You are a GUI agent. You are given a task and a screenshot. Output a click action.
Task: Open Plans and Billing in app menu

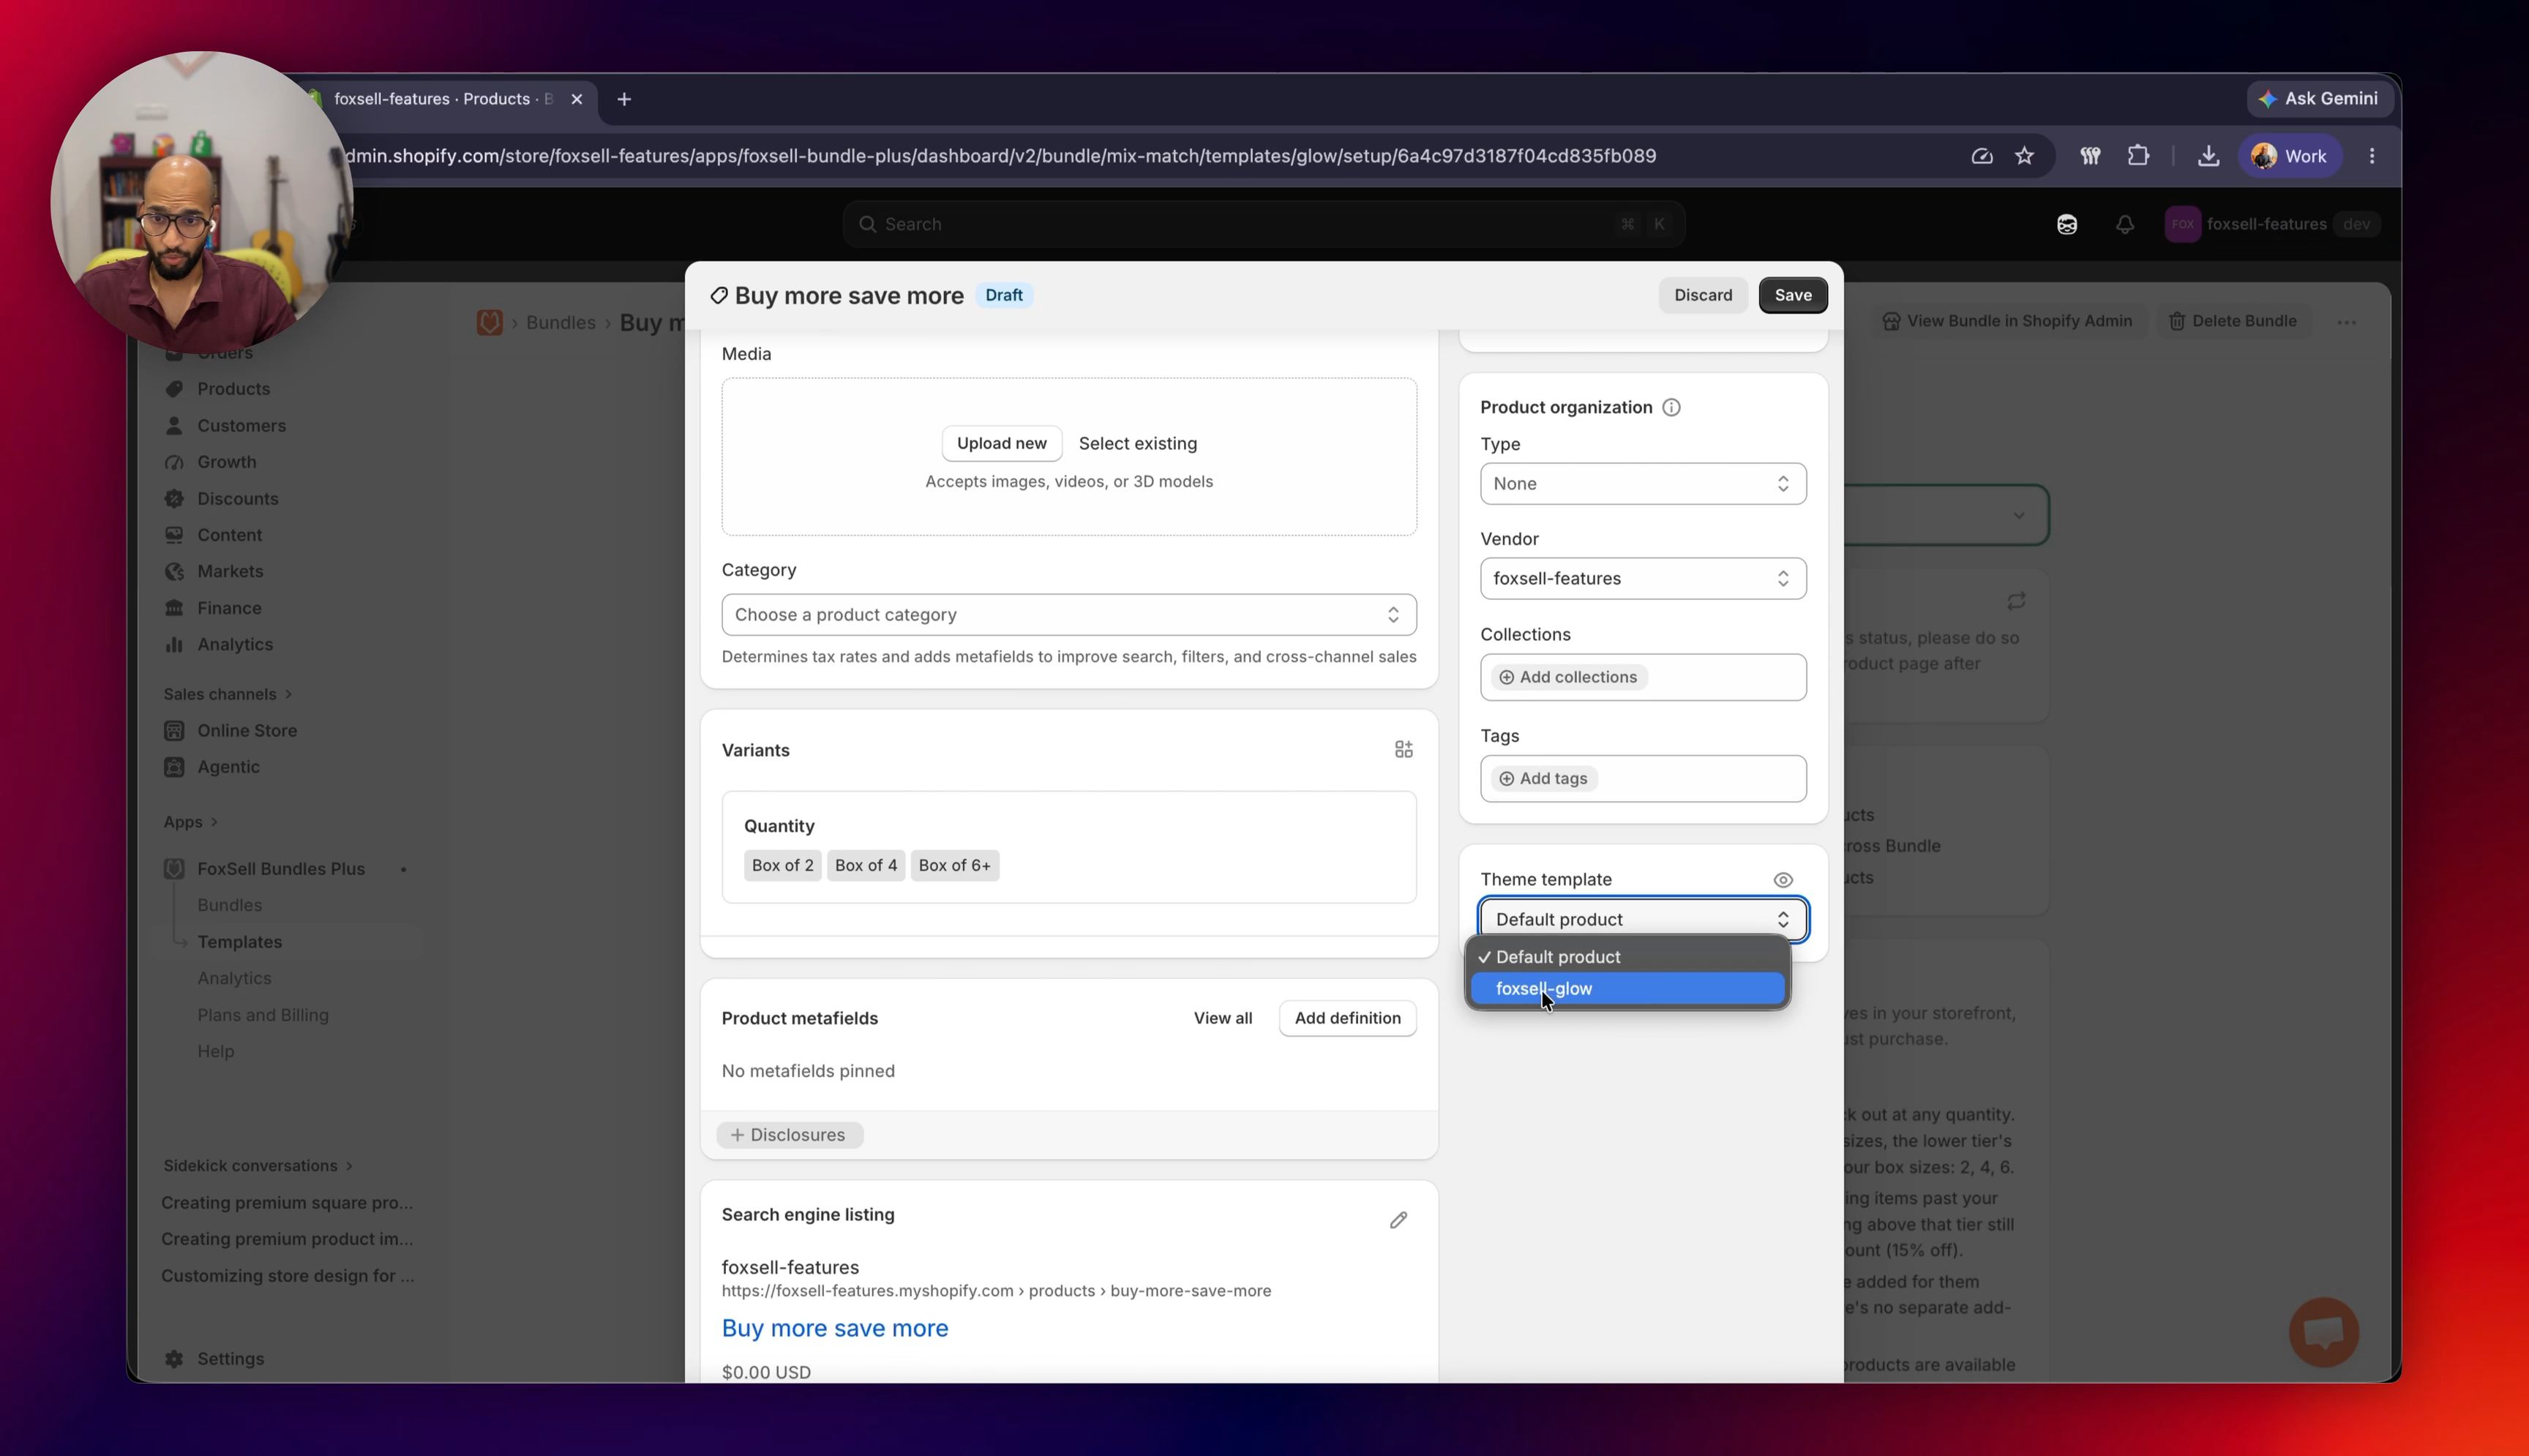[263, 1015]
